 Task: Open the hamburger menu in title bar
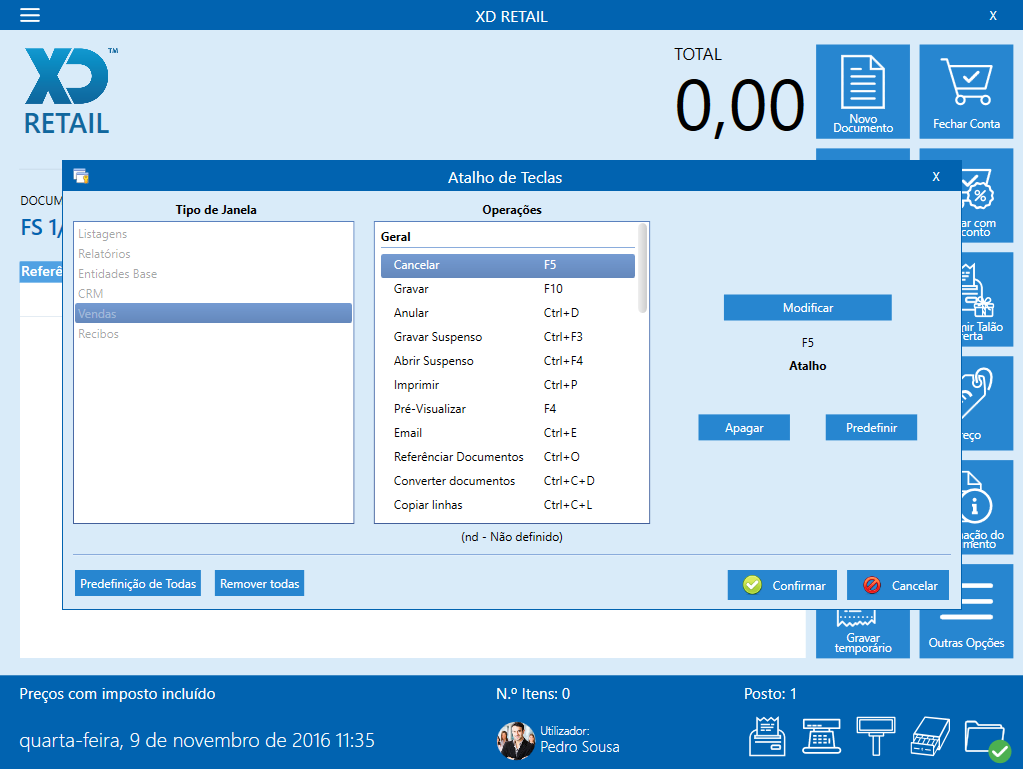30,16
